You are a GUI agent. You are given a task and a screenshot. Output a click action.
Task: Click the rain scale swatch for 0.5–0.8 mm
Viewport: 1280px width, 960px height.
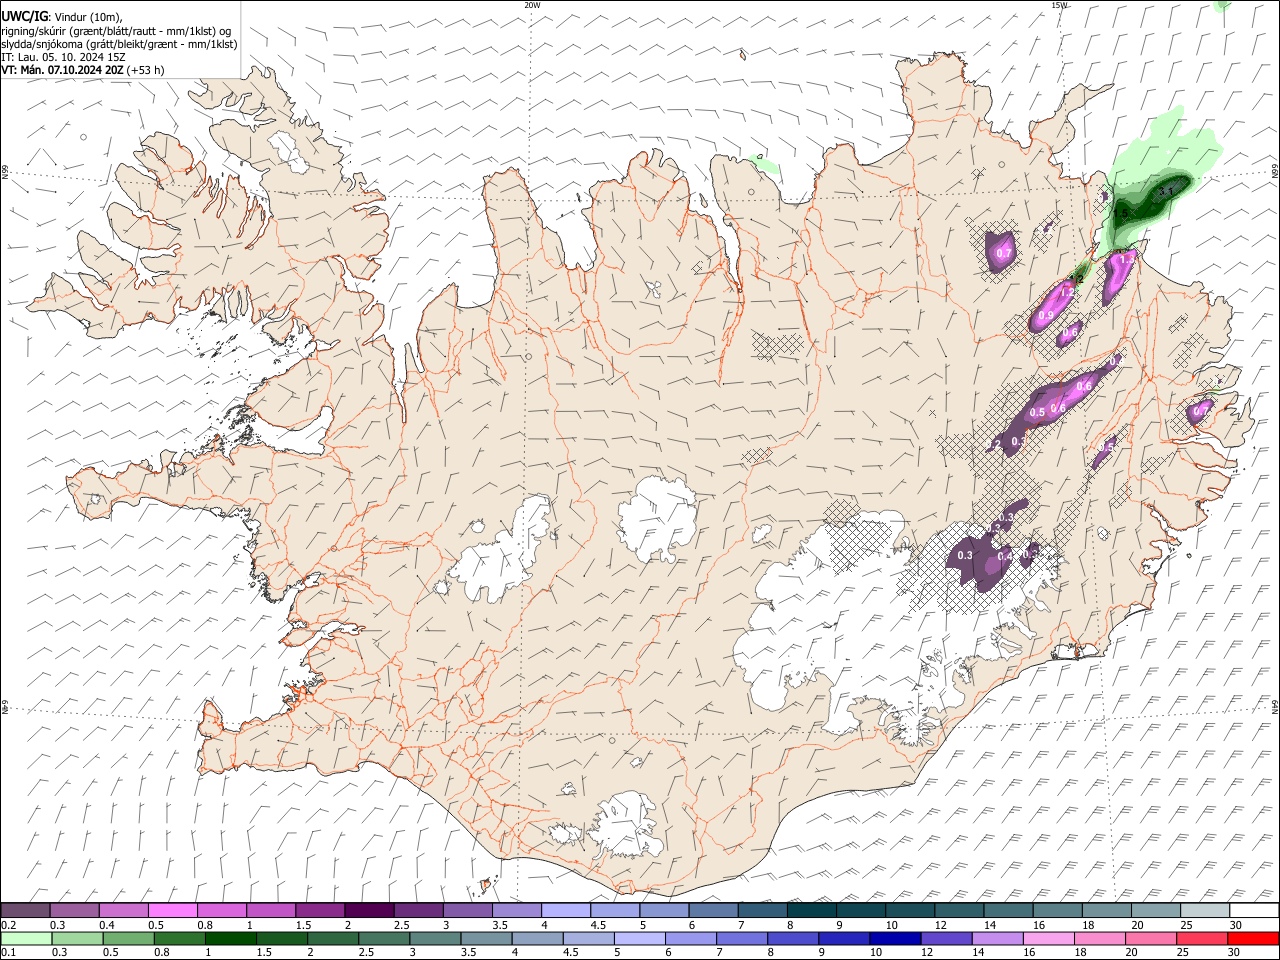(129, 938)
